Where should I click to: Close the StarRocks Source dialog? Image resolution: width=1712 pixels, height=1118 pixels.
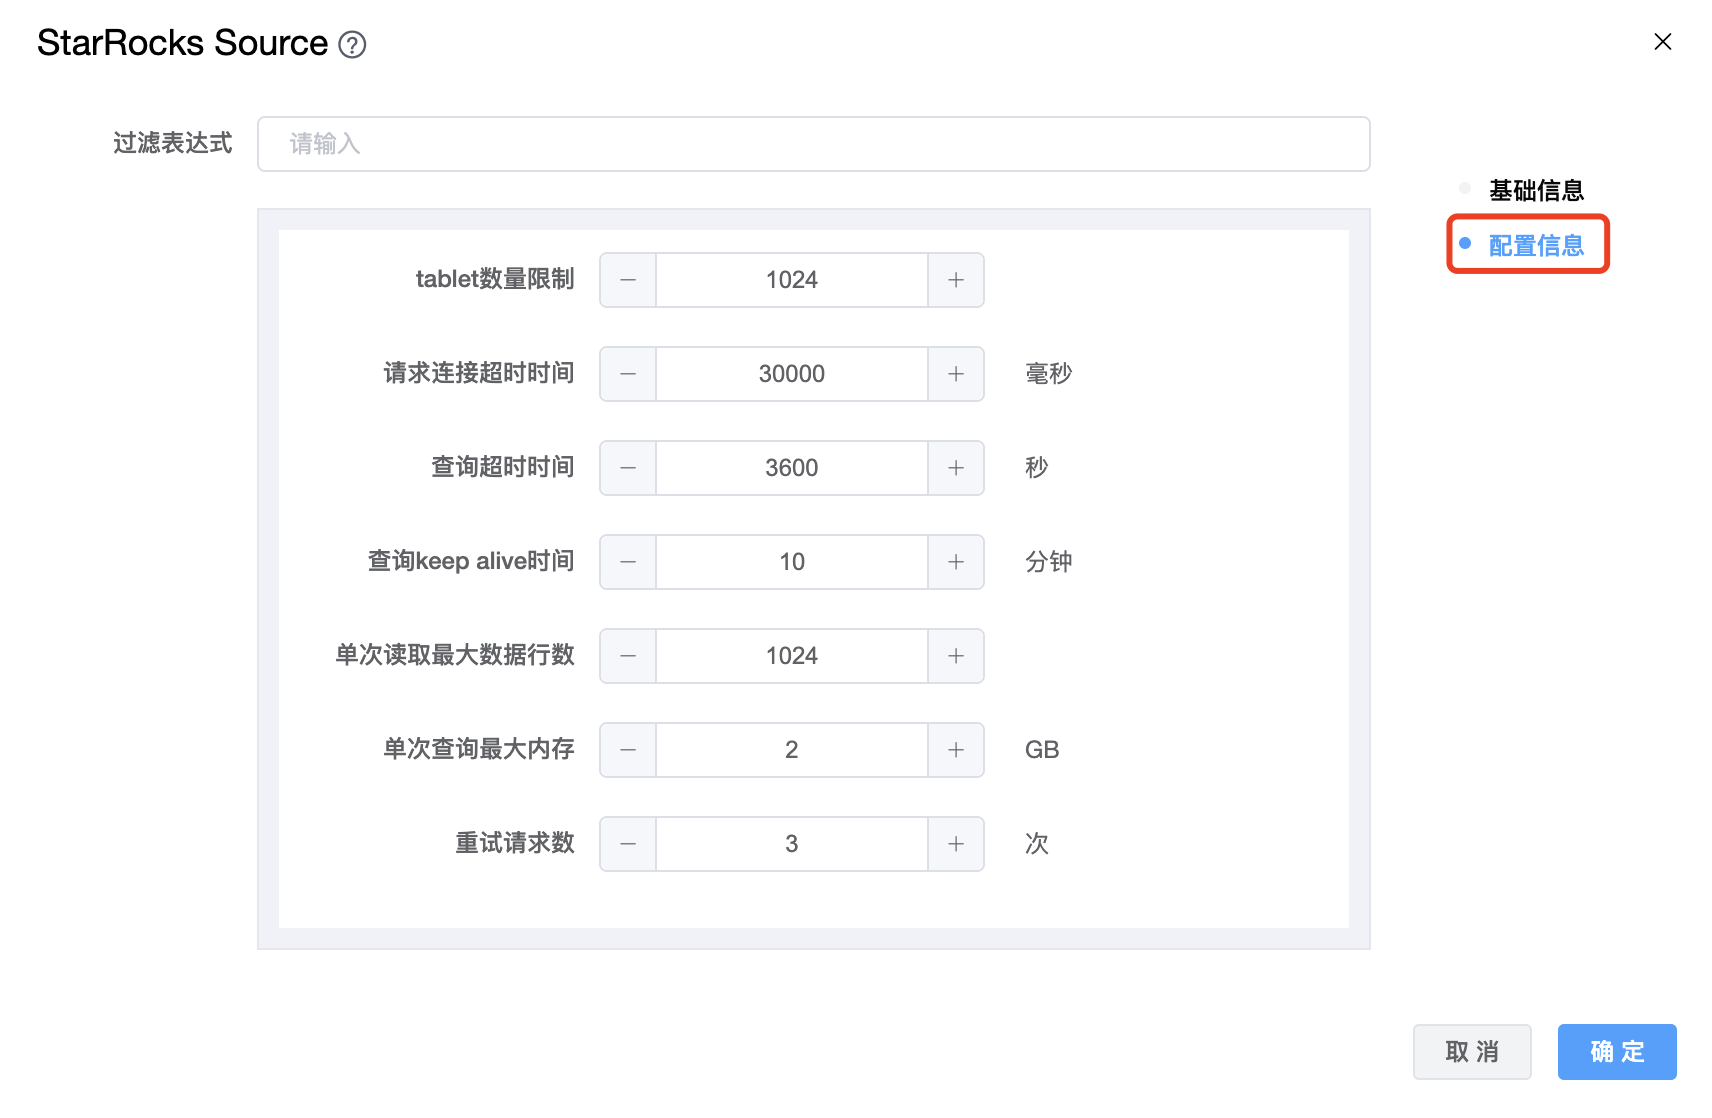coord(1662,42)
